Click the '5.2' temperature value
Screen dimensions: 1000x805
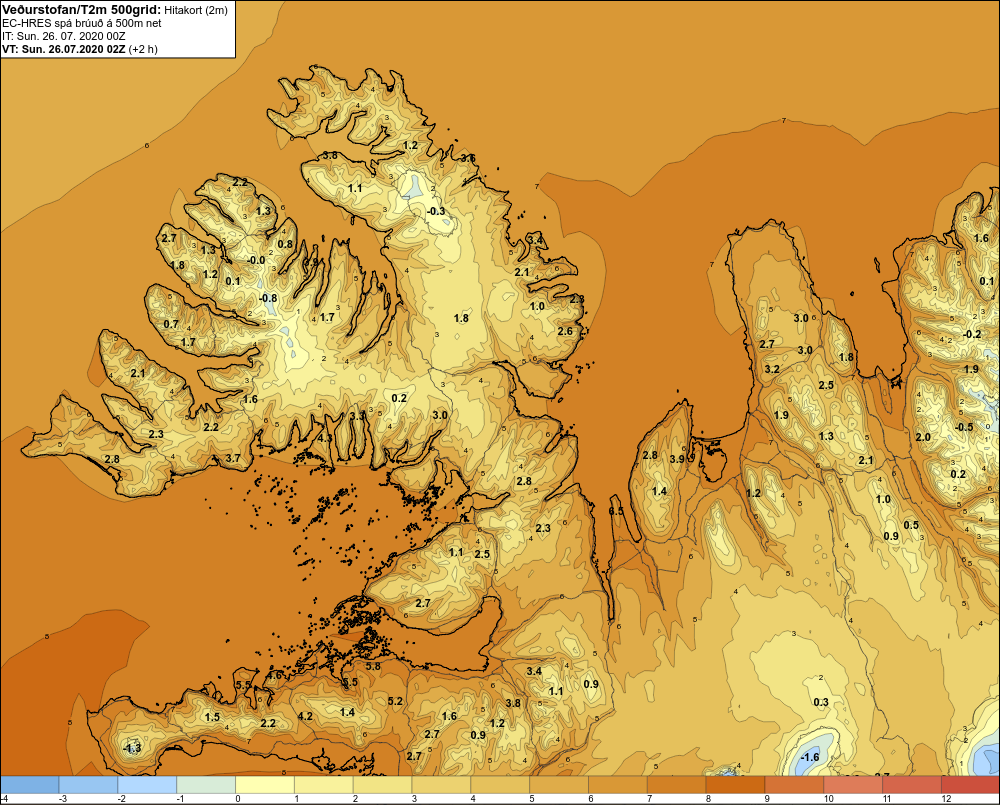pos(395,701)
